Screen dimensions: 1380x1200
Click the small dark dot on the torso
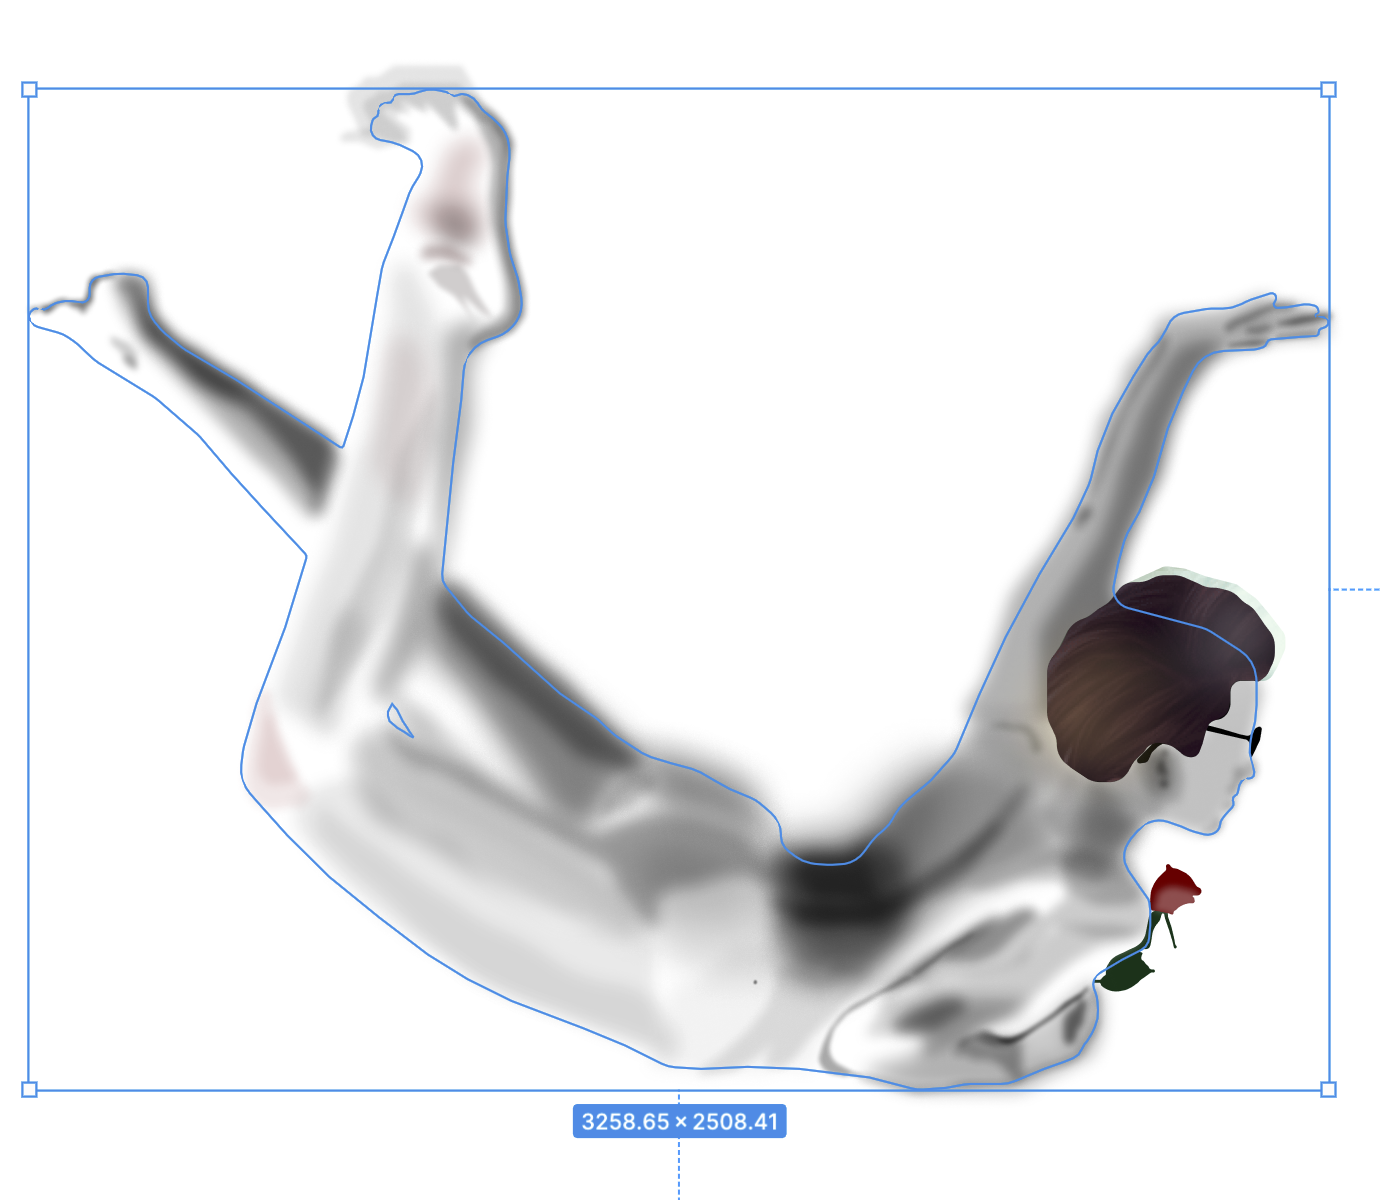(755, 982)
